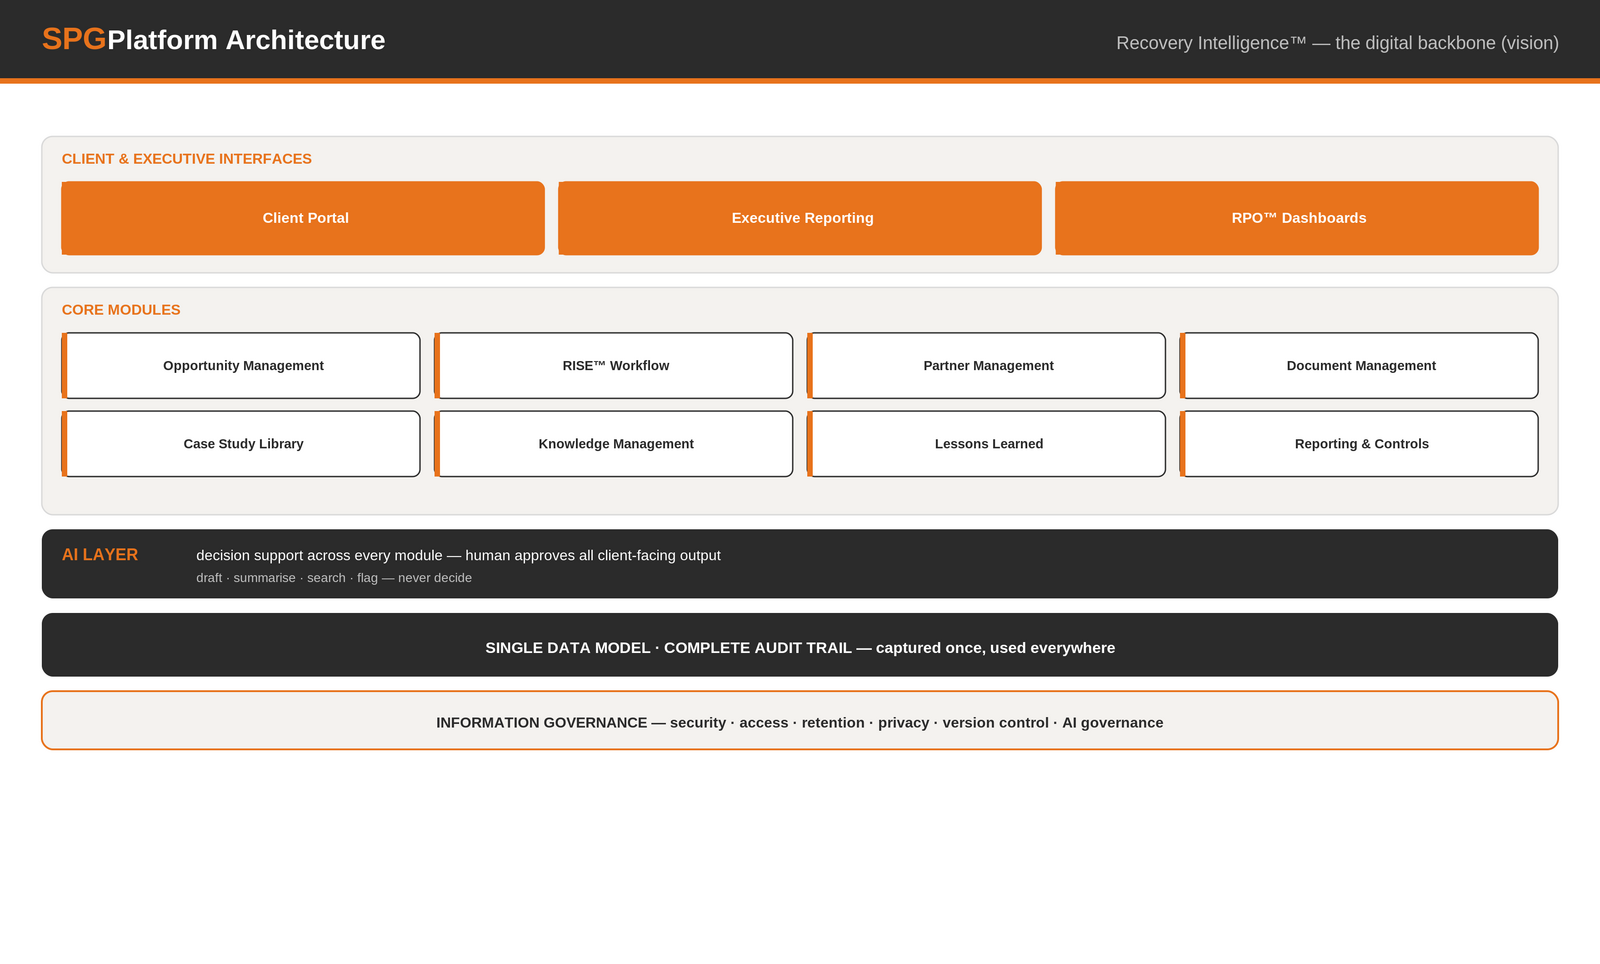1600x964 pixels.
Task: Select the RISE™ Workflow module
Action: coord(614,366)
